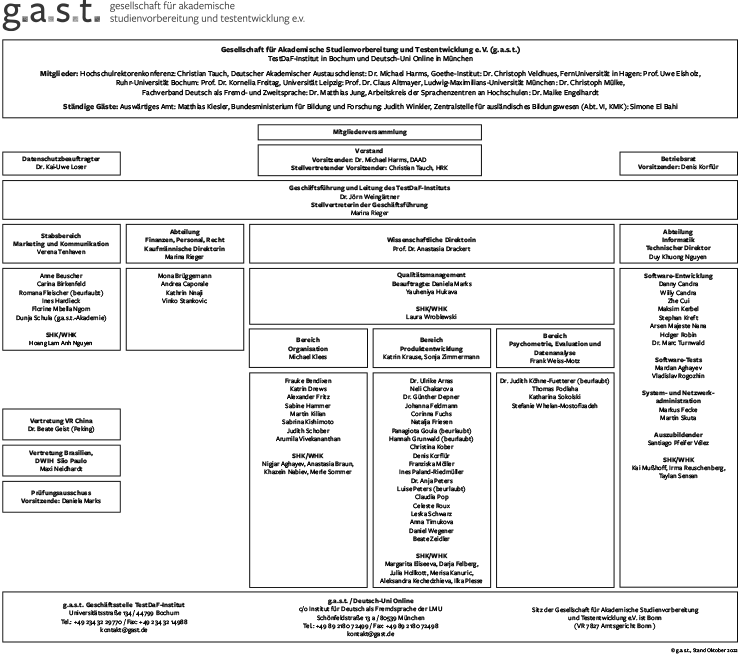Select the name "Vinko Stankovic"
Screen dimensions: 743x655
click(x=185, y=300)
